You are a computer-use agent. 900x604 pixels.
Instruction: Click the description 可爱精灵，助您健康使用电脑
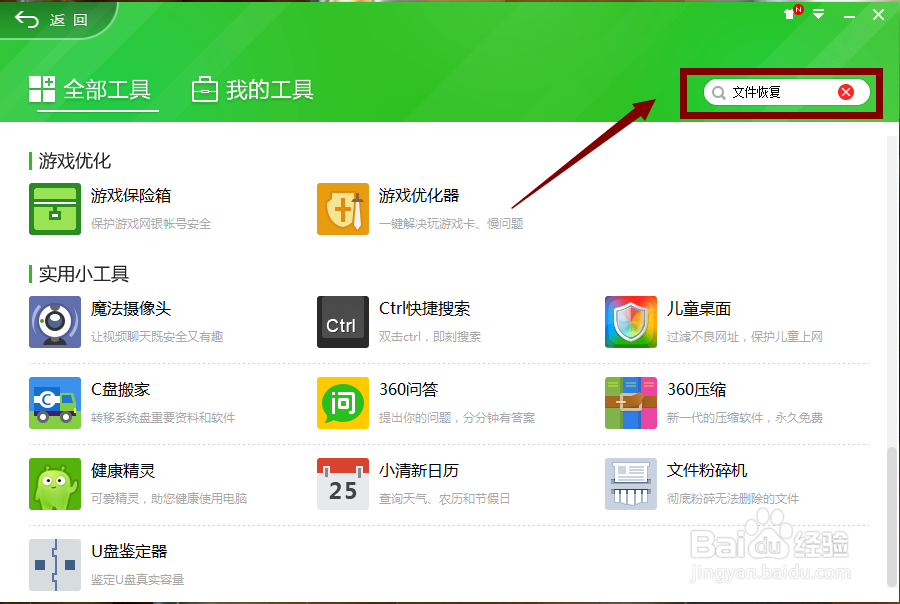[169, 499]
